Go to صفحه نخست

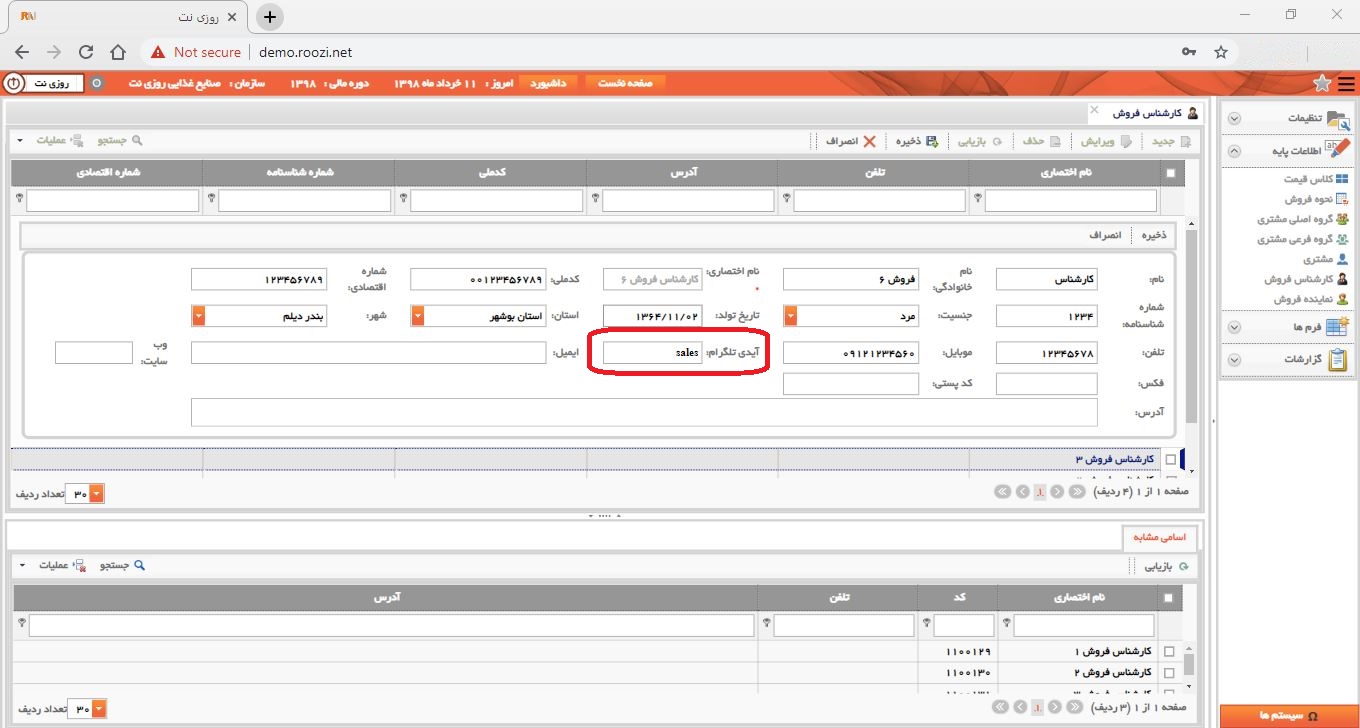(x=624, y=83)
